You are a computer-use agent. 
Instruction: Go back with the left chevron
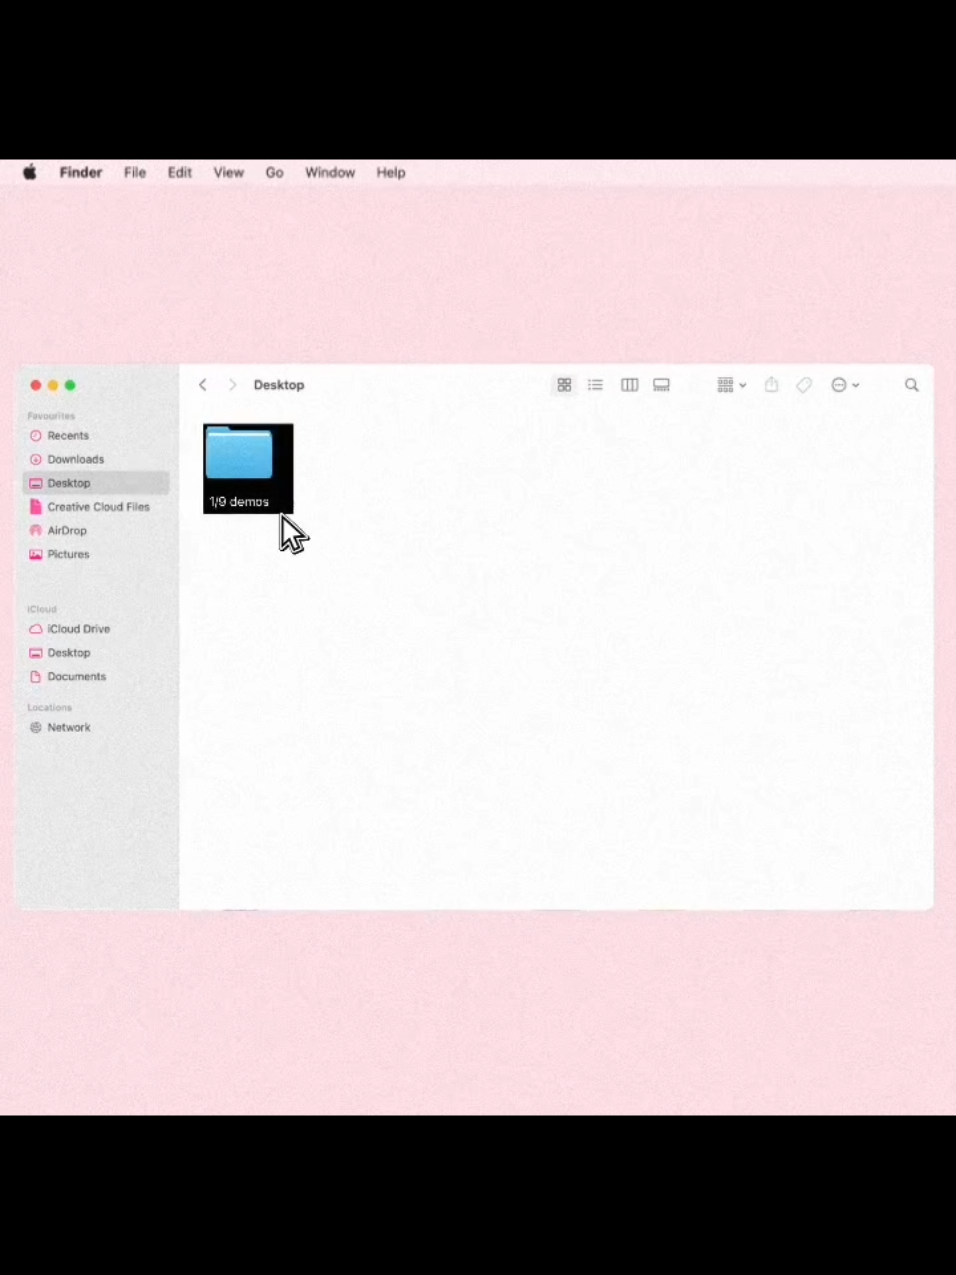[x=202, y=385]
